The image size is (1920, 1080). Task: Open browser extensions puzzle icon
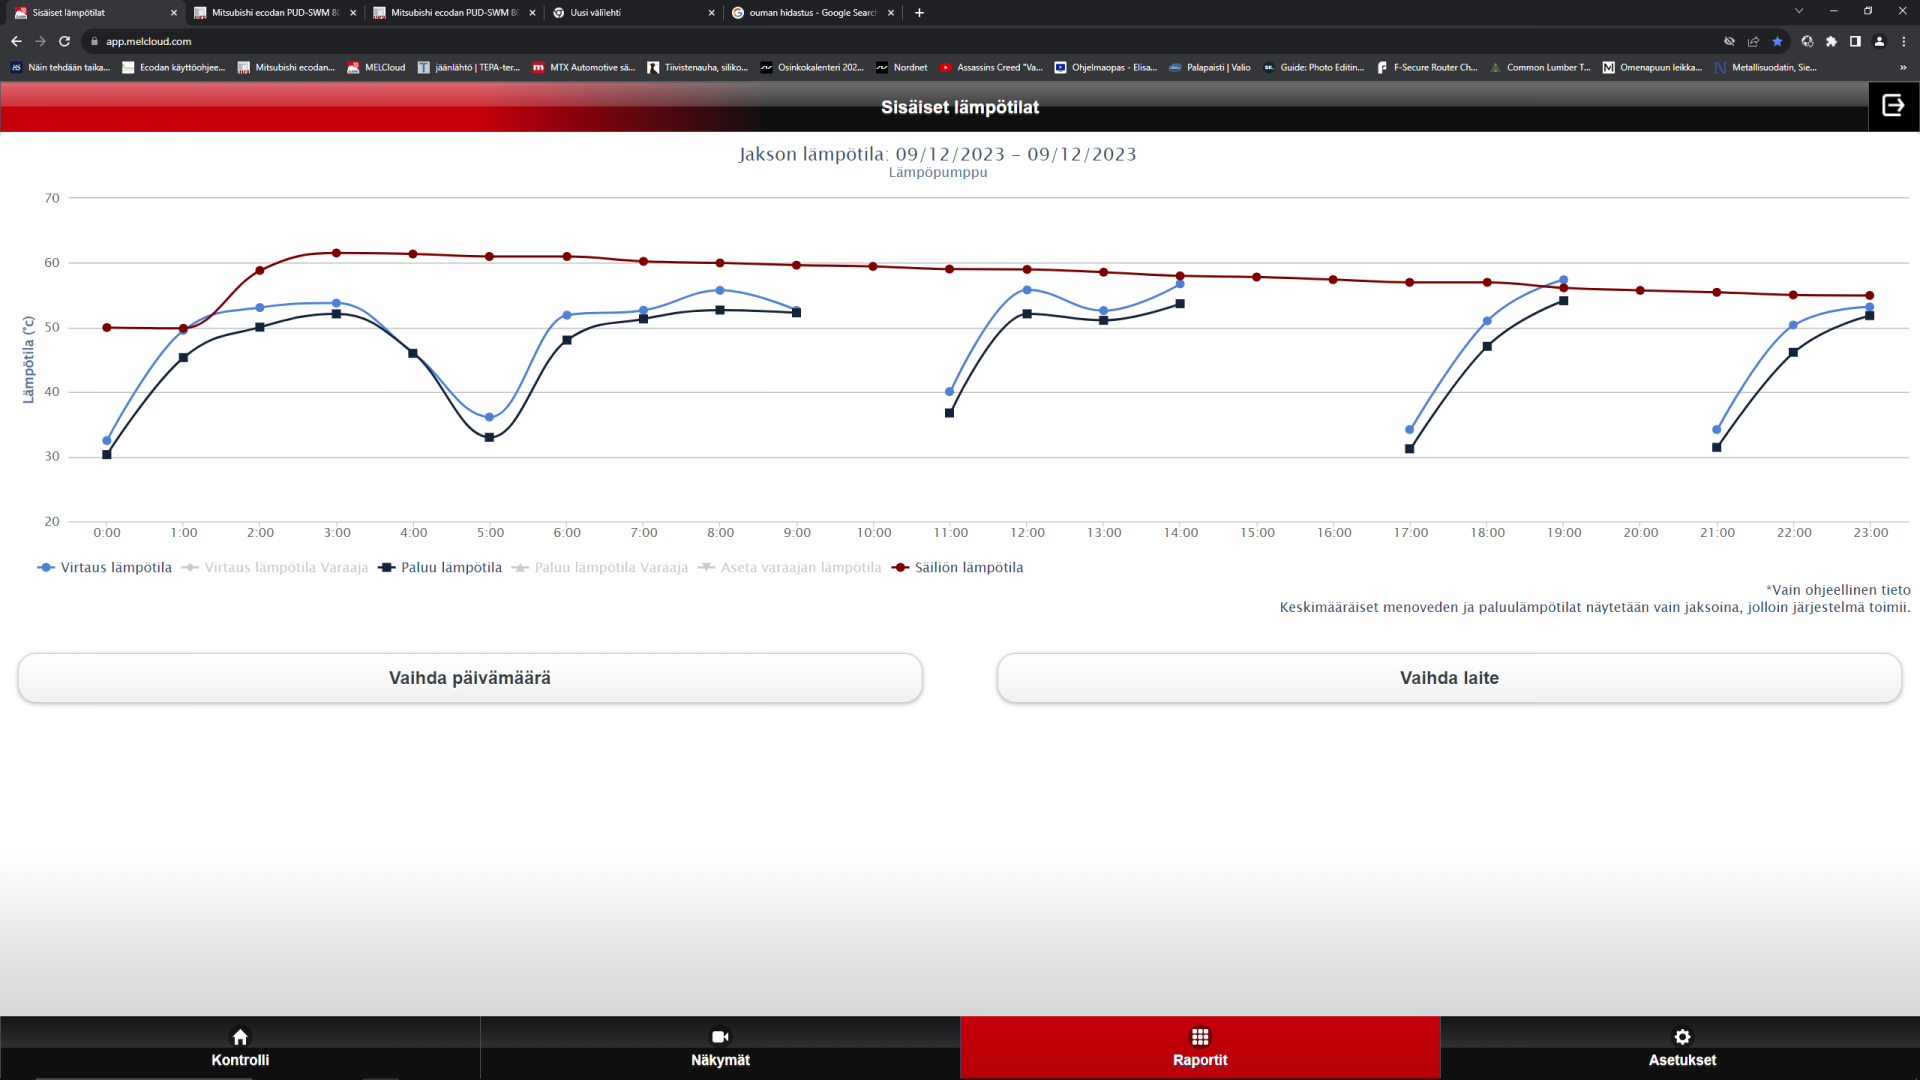1831,41
